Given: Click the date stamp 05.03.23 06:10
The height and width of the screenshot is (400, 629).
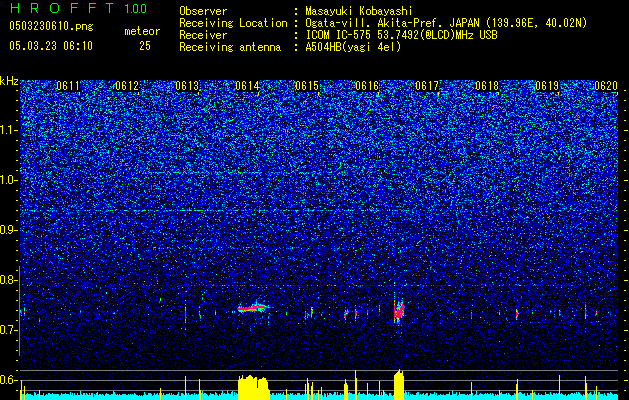Looking at the screenshot, I should (51, 46).
